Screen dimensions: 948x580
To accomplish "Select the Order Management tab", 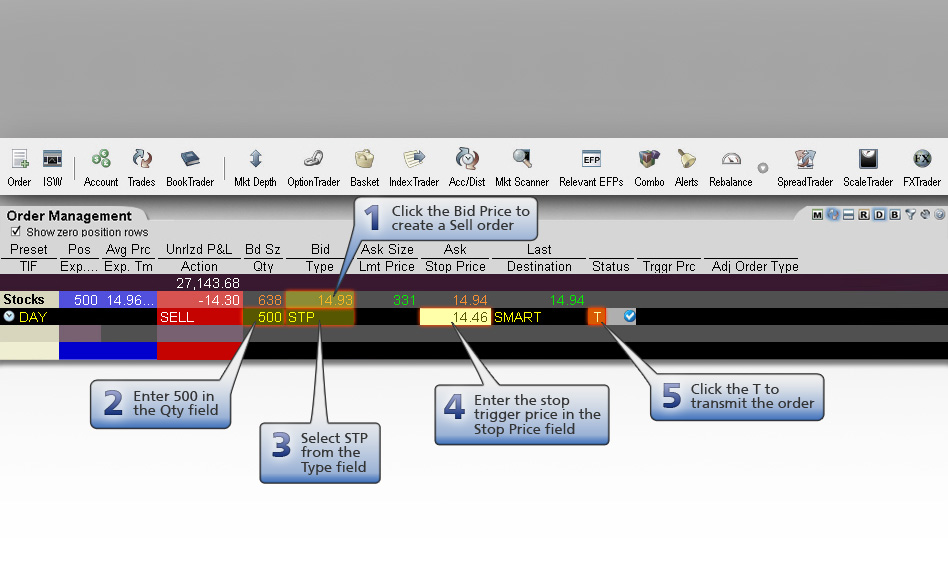I will coord(70,216).
